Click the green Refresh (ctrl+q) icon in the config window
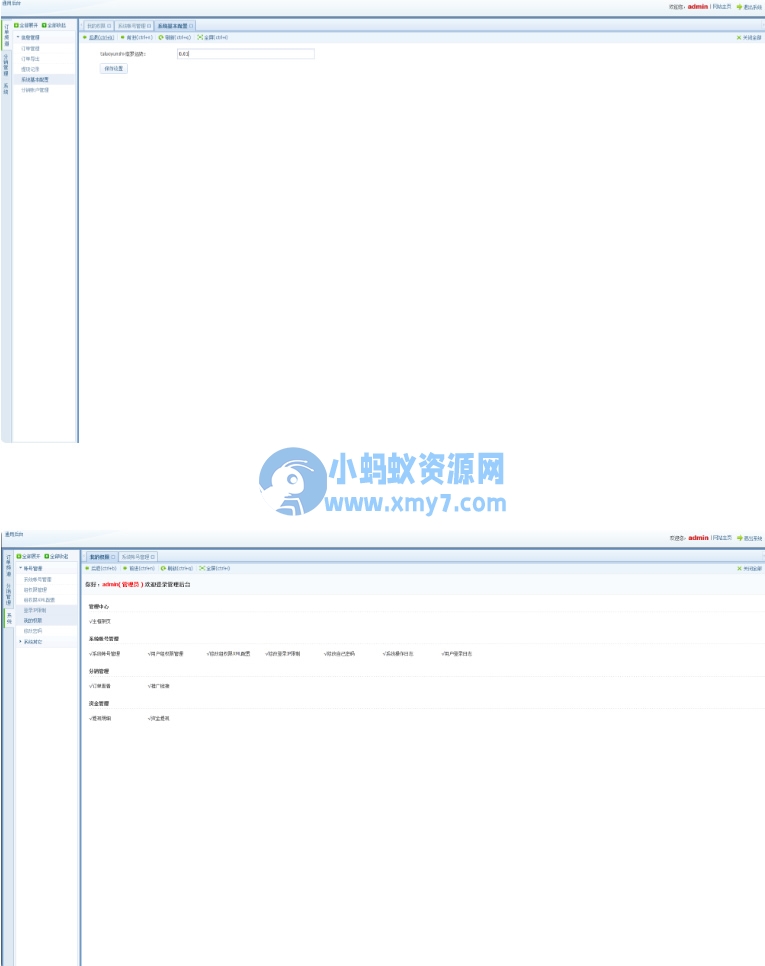The image size is (765, 966). 161,38
